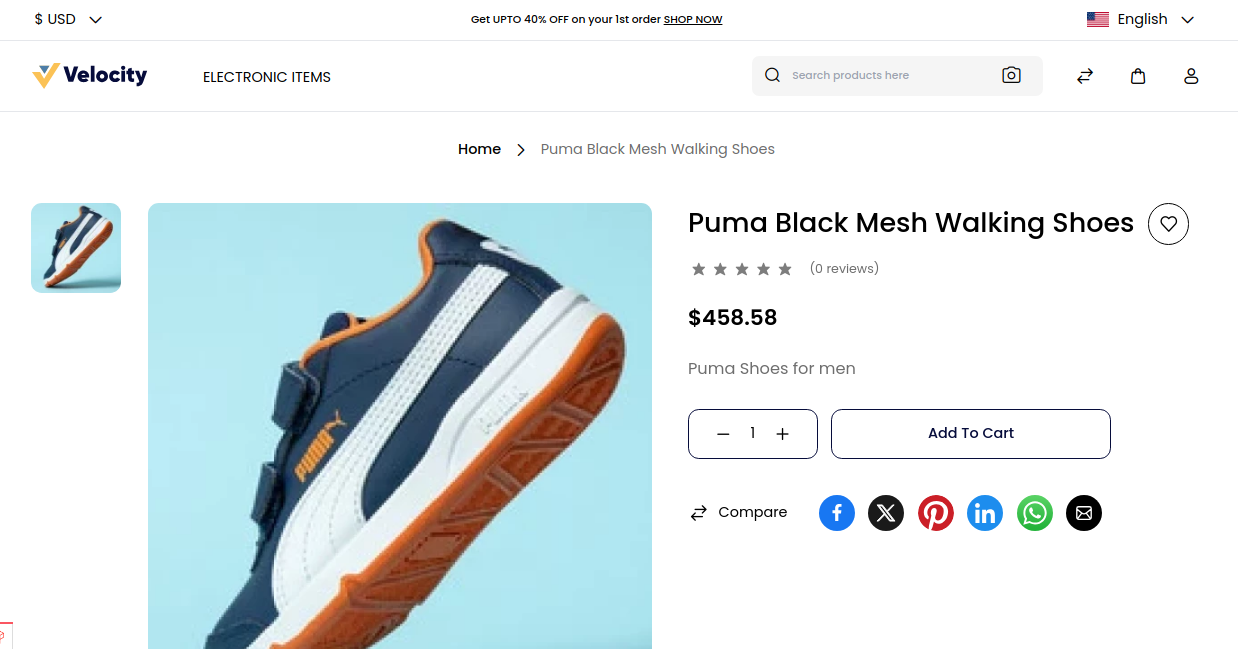Image resolution: width=1238 pixels, height=649 pixels.
Task: Open the shopping bag cart icon
Action: 1138,76
